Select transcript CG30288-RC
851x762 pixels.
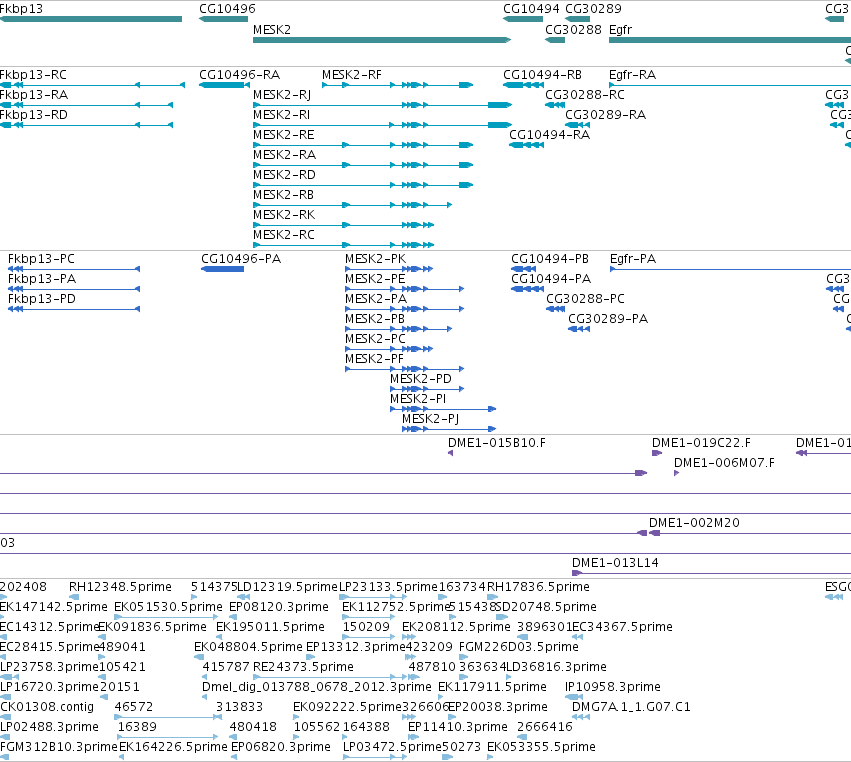click(585, 94)
